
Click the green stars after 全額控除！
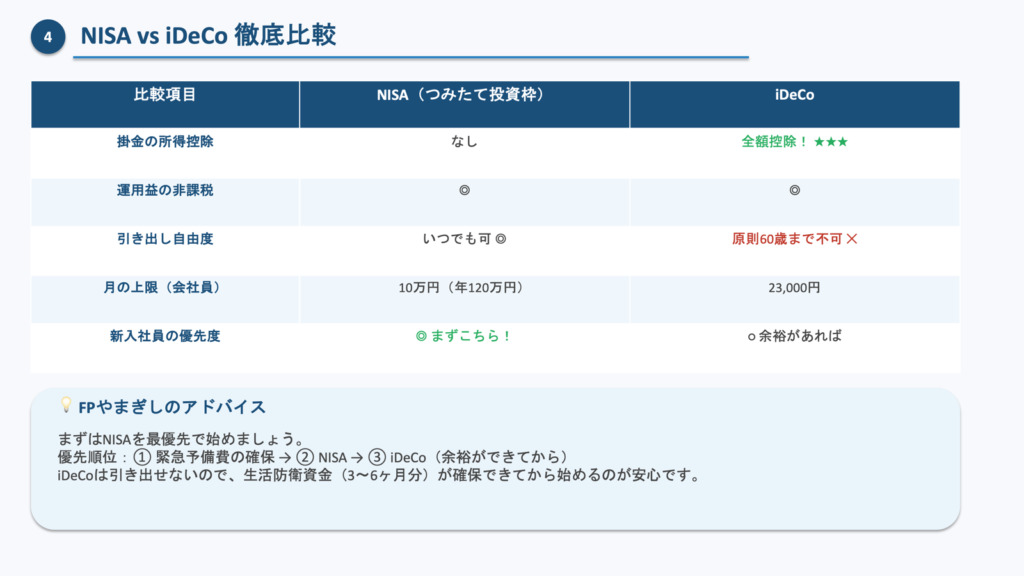[831, 142]
